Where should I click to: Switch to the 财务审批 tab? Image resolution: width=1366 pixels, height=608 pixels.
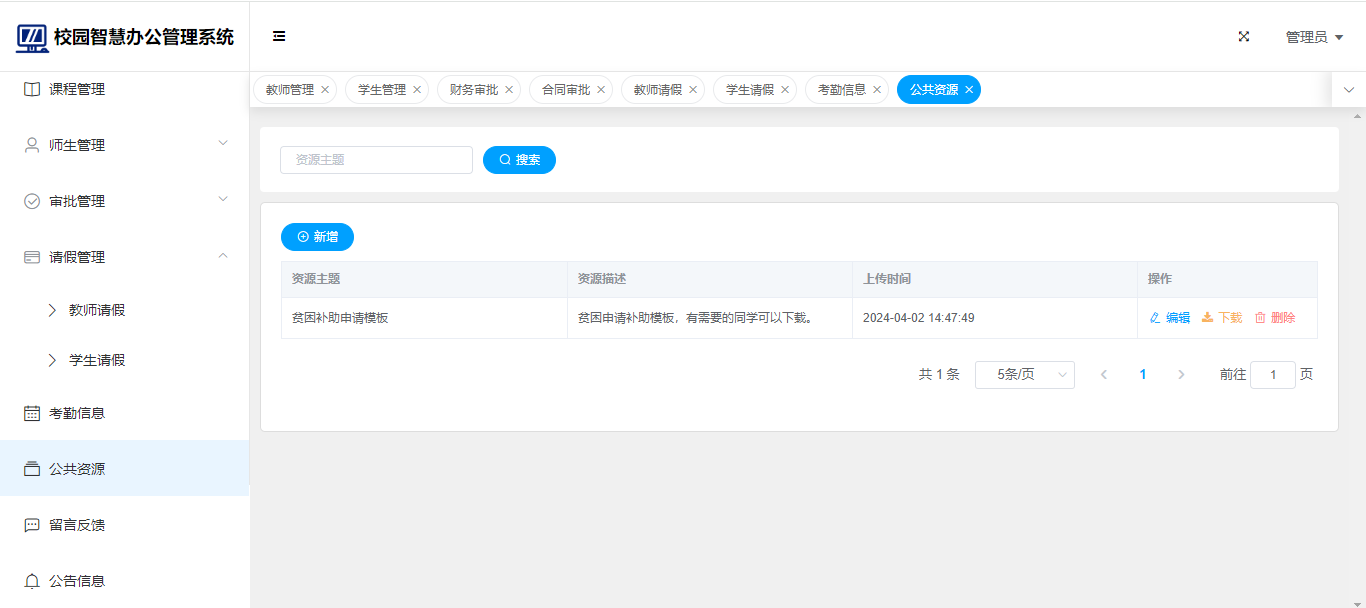click(x=473, y=90)
